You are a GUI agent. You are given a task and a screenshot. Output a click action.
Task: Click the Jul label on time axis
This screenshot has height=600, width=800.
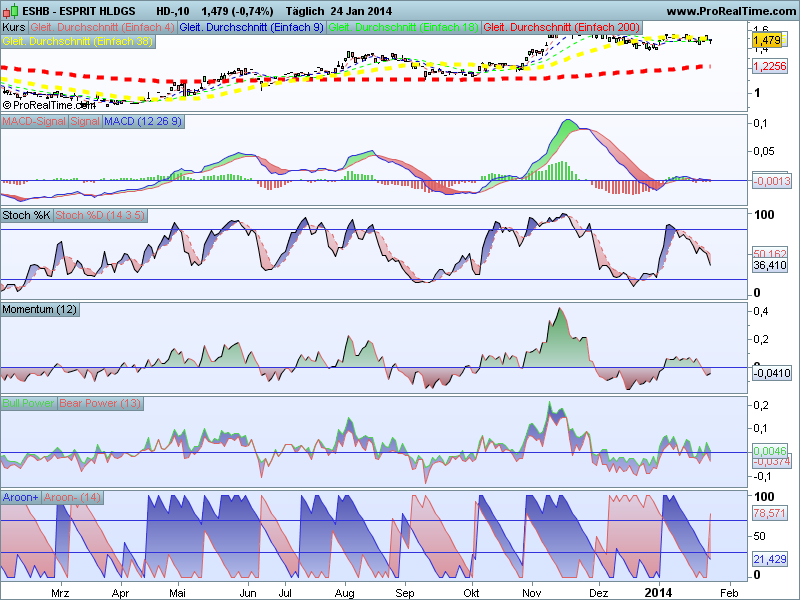[x=285, y=593]
